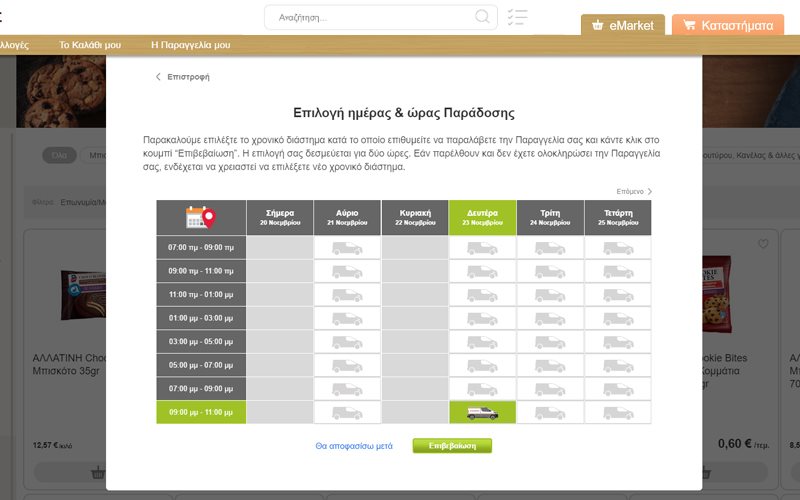Open Η Παραγγελία μου menu item
The image size is (800, 500).
click(x=190, y=45)
